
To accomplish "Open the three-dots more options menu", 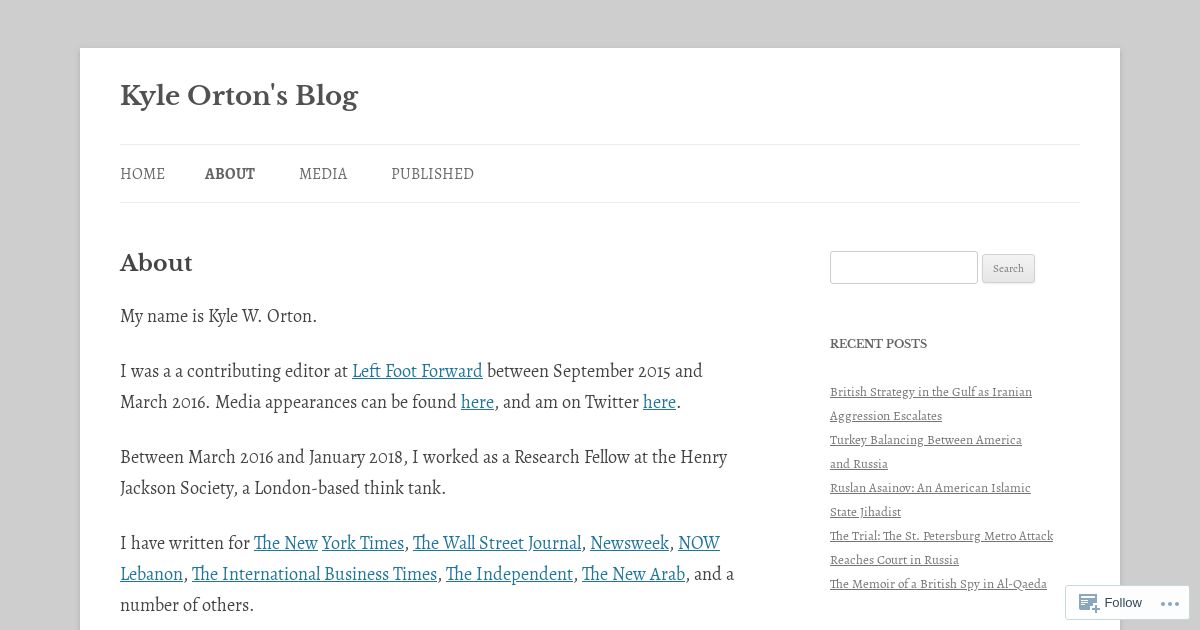I will (x=1170, y=603).
